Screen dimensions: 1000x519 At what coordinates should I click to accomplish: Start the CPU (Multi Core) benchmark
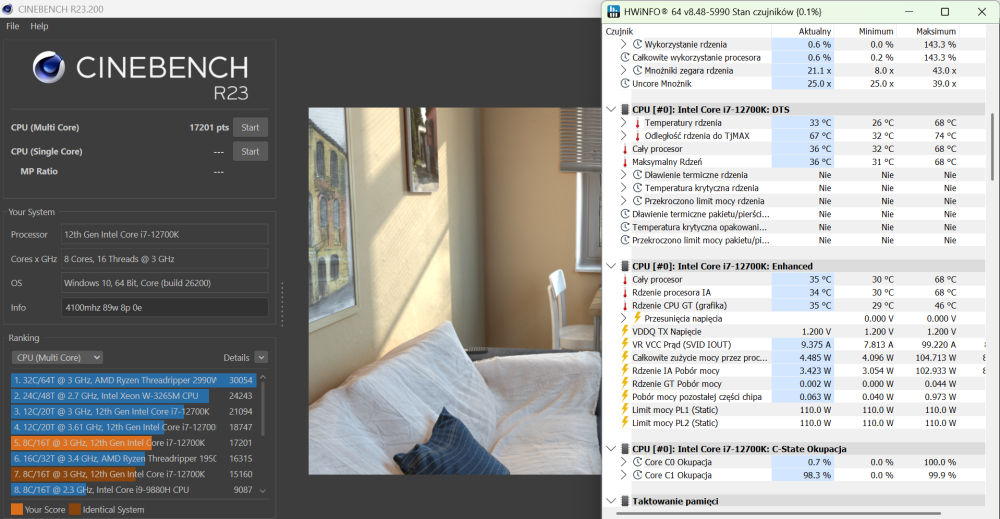(250, 128)
